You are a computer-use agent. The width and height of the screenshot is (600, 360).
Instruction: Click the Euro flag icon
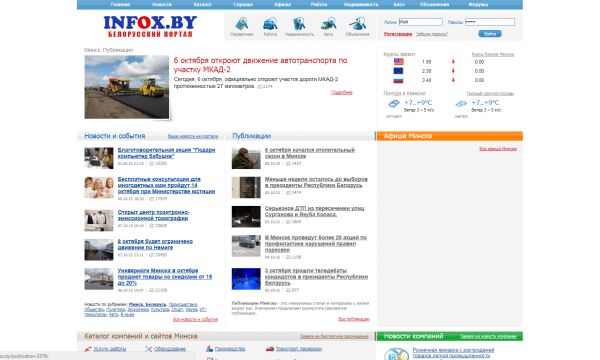[x=398, y=71]
